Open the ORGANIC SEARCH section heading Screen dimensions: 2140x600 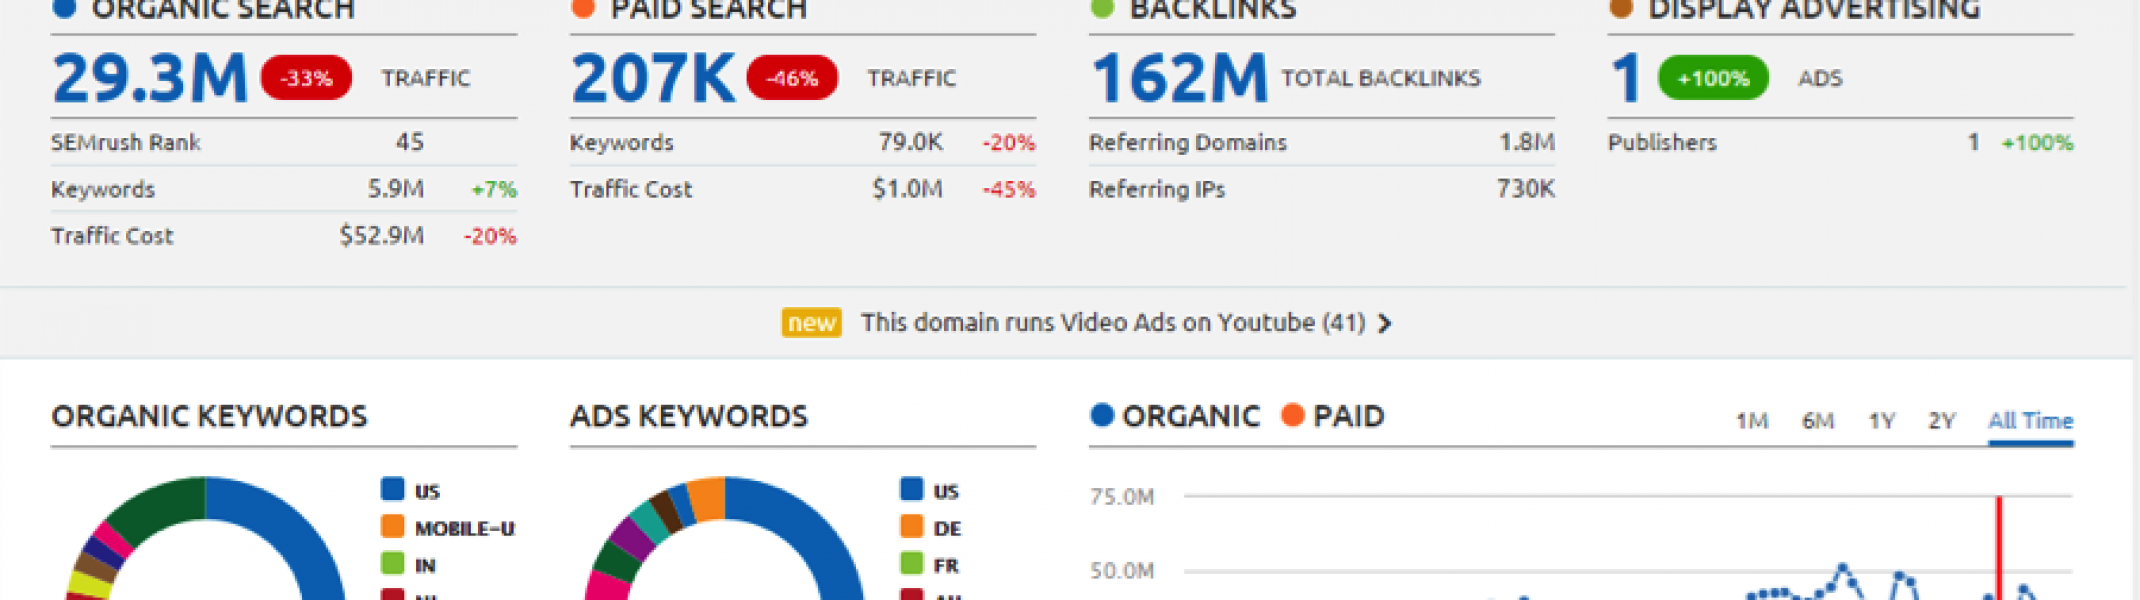pos(222,10)
